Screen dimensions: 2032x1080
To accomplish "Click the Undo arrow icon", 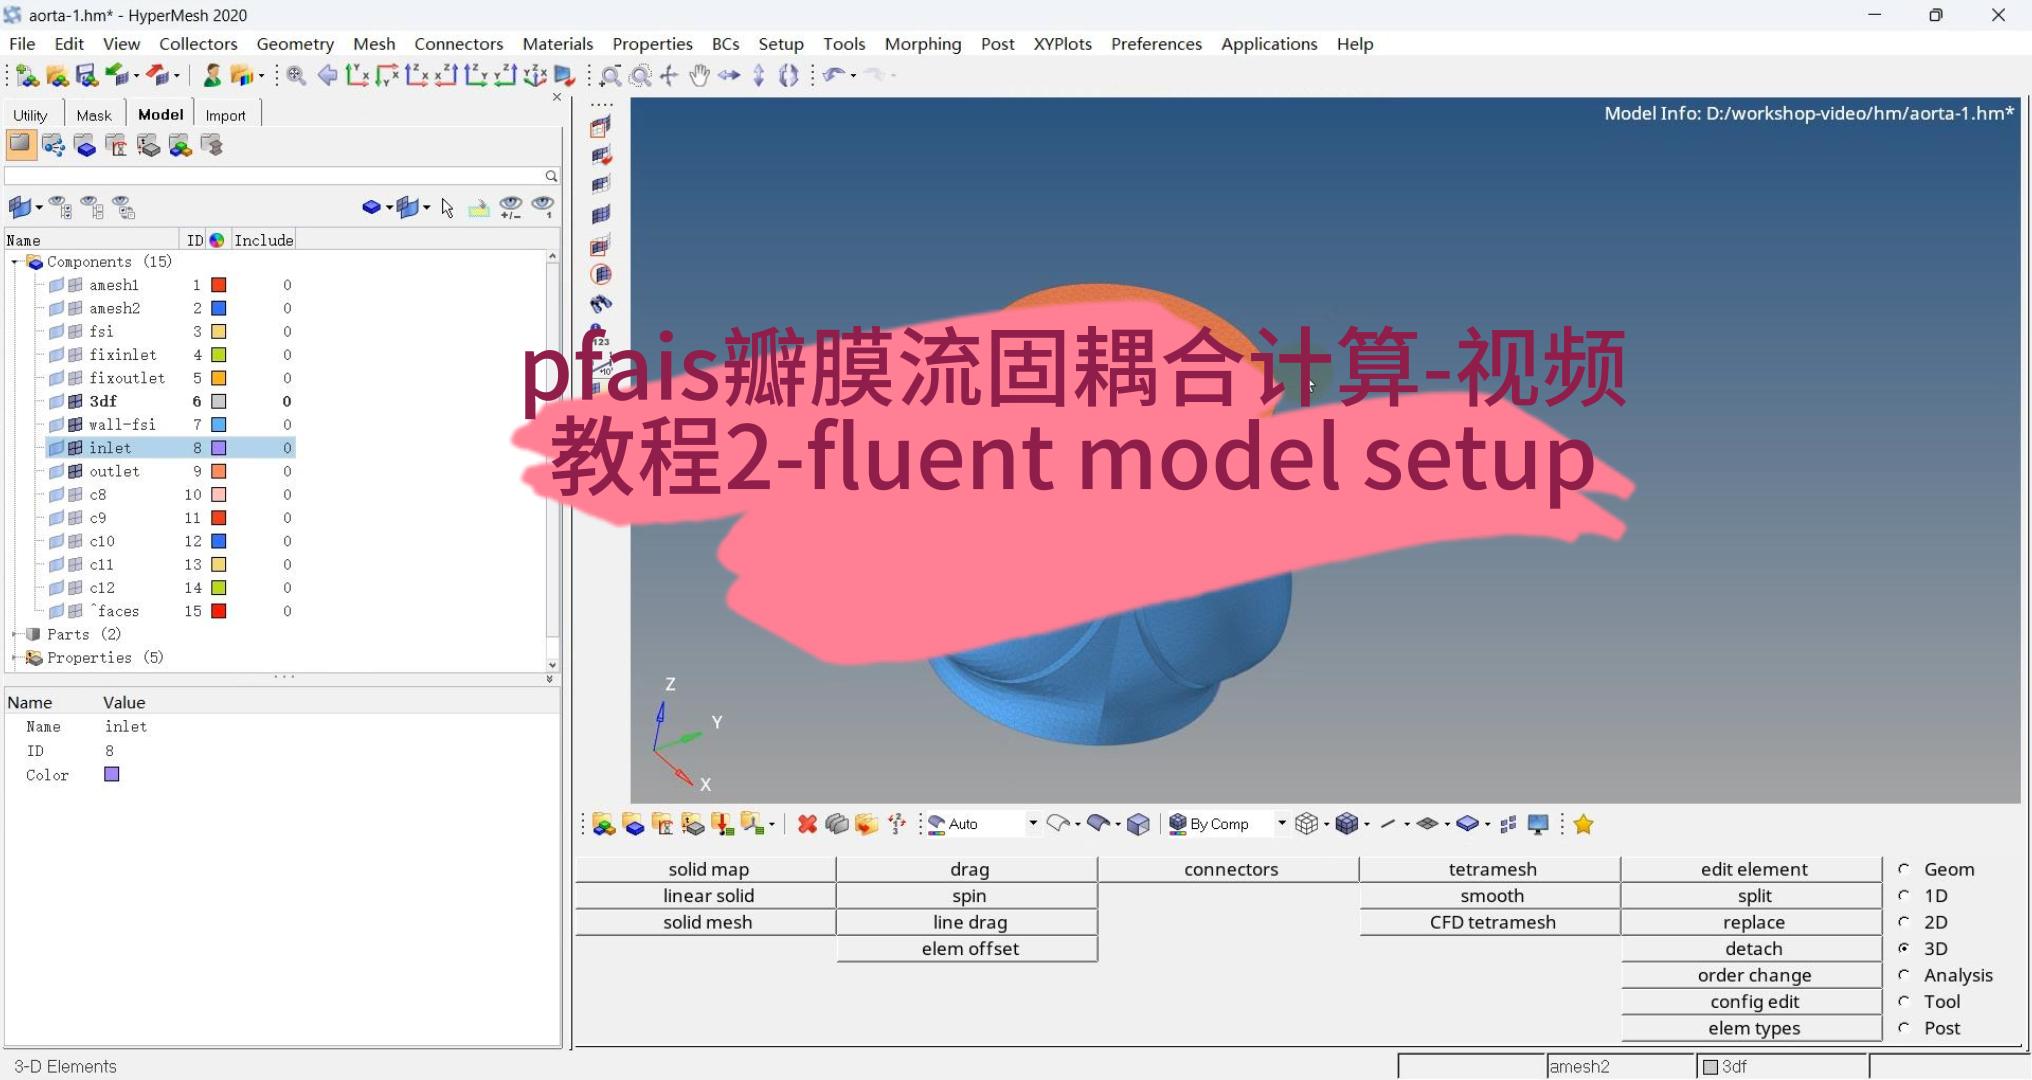I will (833, 75).
